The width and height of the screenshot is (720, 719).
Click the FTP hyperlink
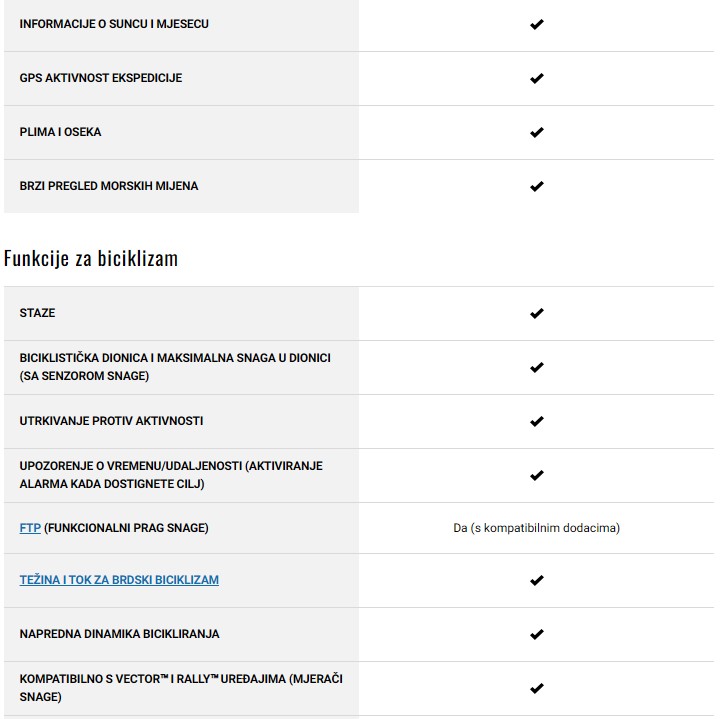tap(30, 527)
